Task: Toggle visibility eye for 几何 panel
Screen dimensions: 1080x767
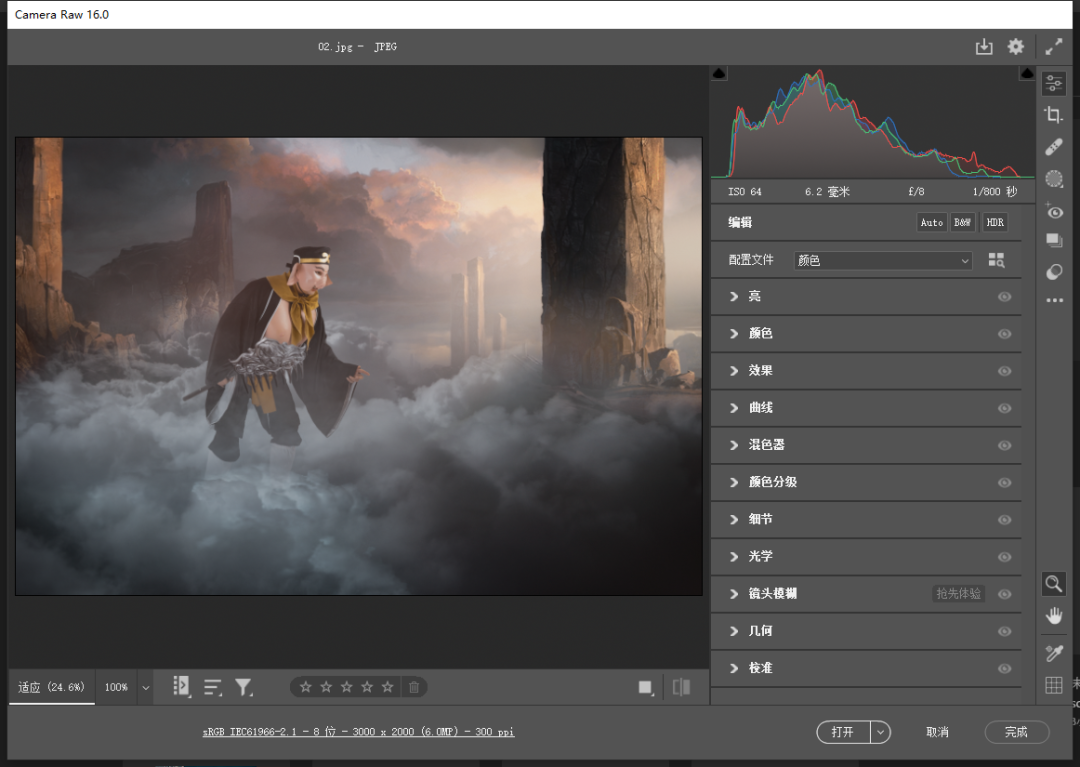Action: point(1005,631)
